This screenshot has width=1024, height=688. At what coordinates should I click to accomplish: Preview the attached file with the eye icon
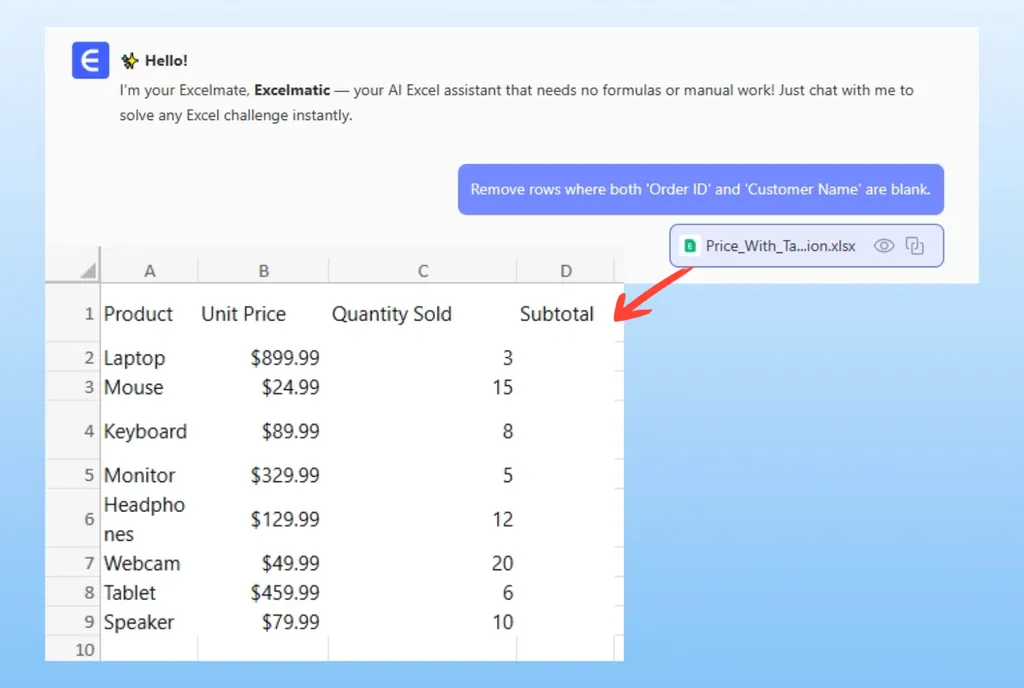pyautogui.click(x=883, y=246)
